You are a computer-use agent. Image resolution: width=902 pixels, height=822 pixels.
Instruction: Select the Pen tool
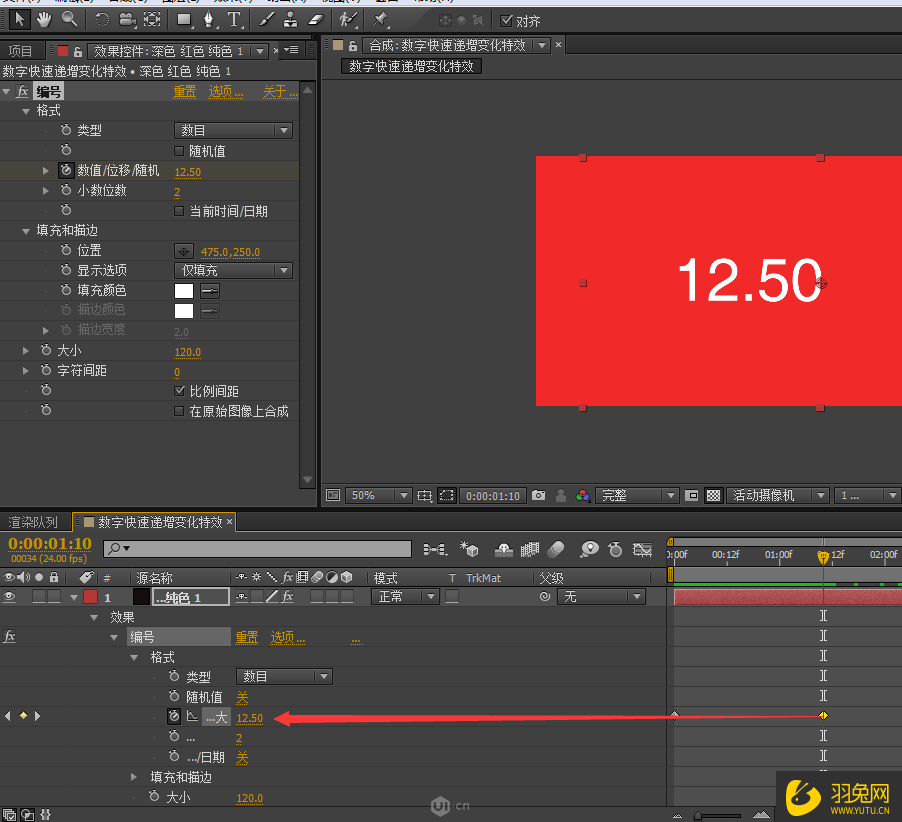[208, 17]
